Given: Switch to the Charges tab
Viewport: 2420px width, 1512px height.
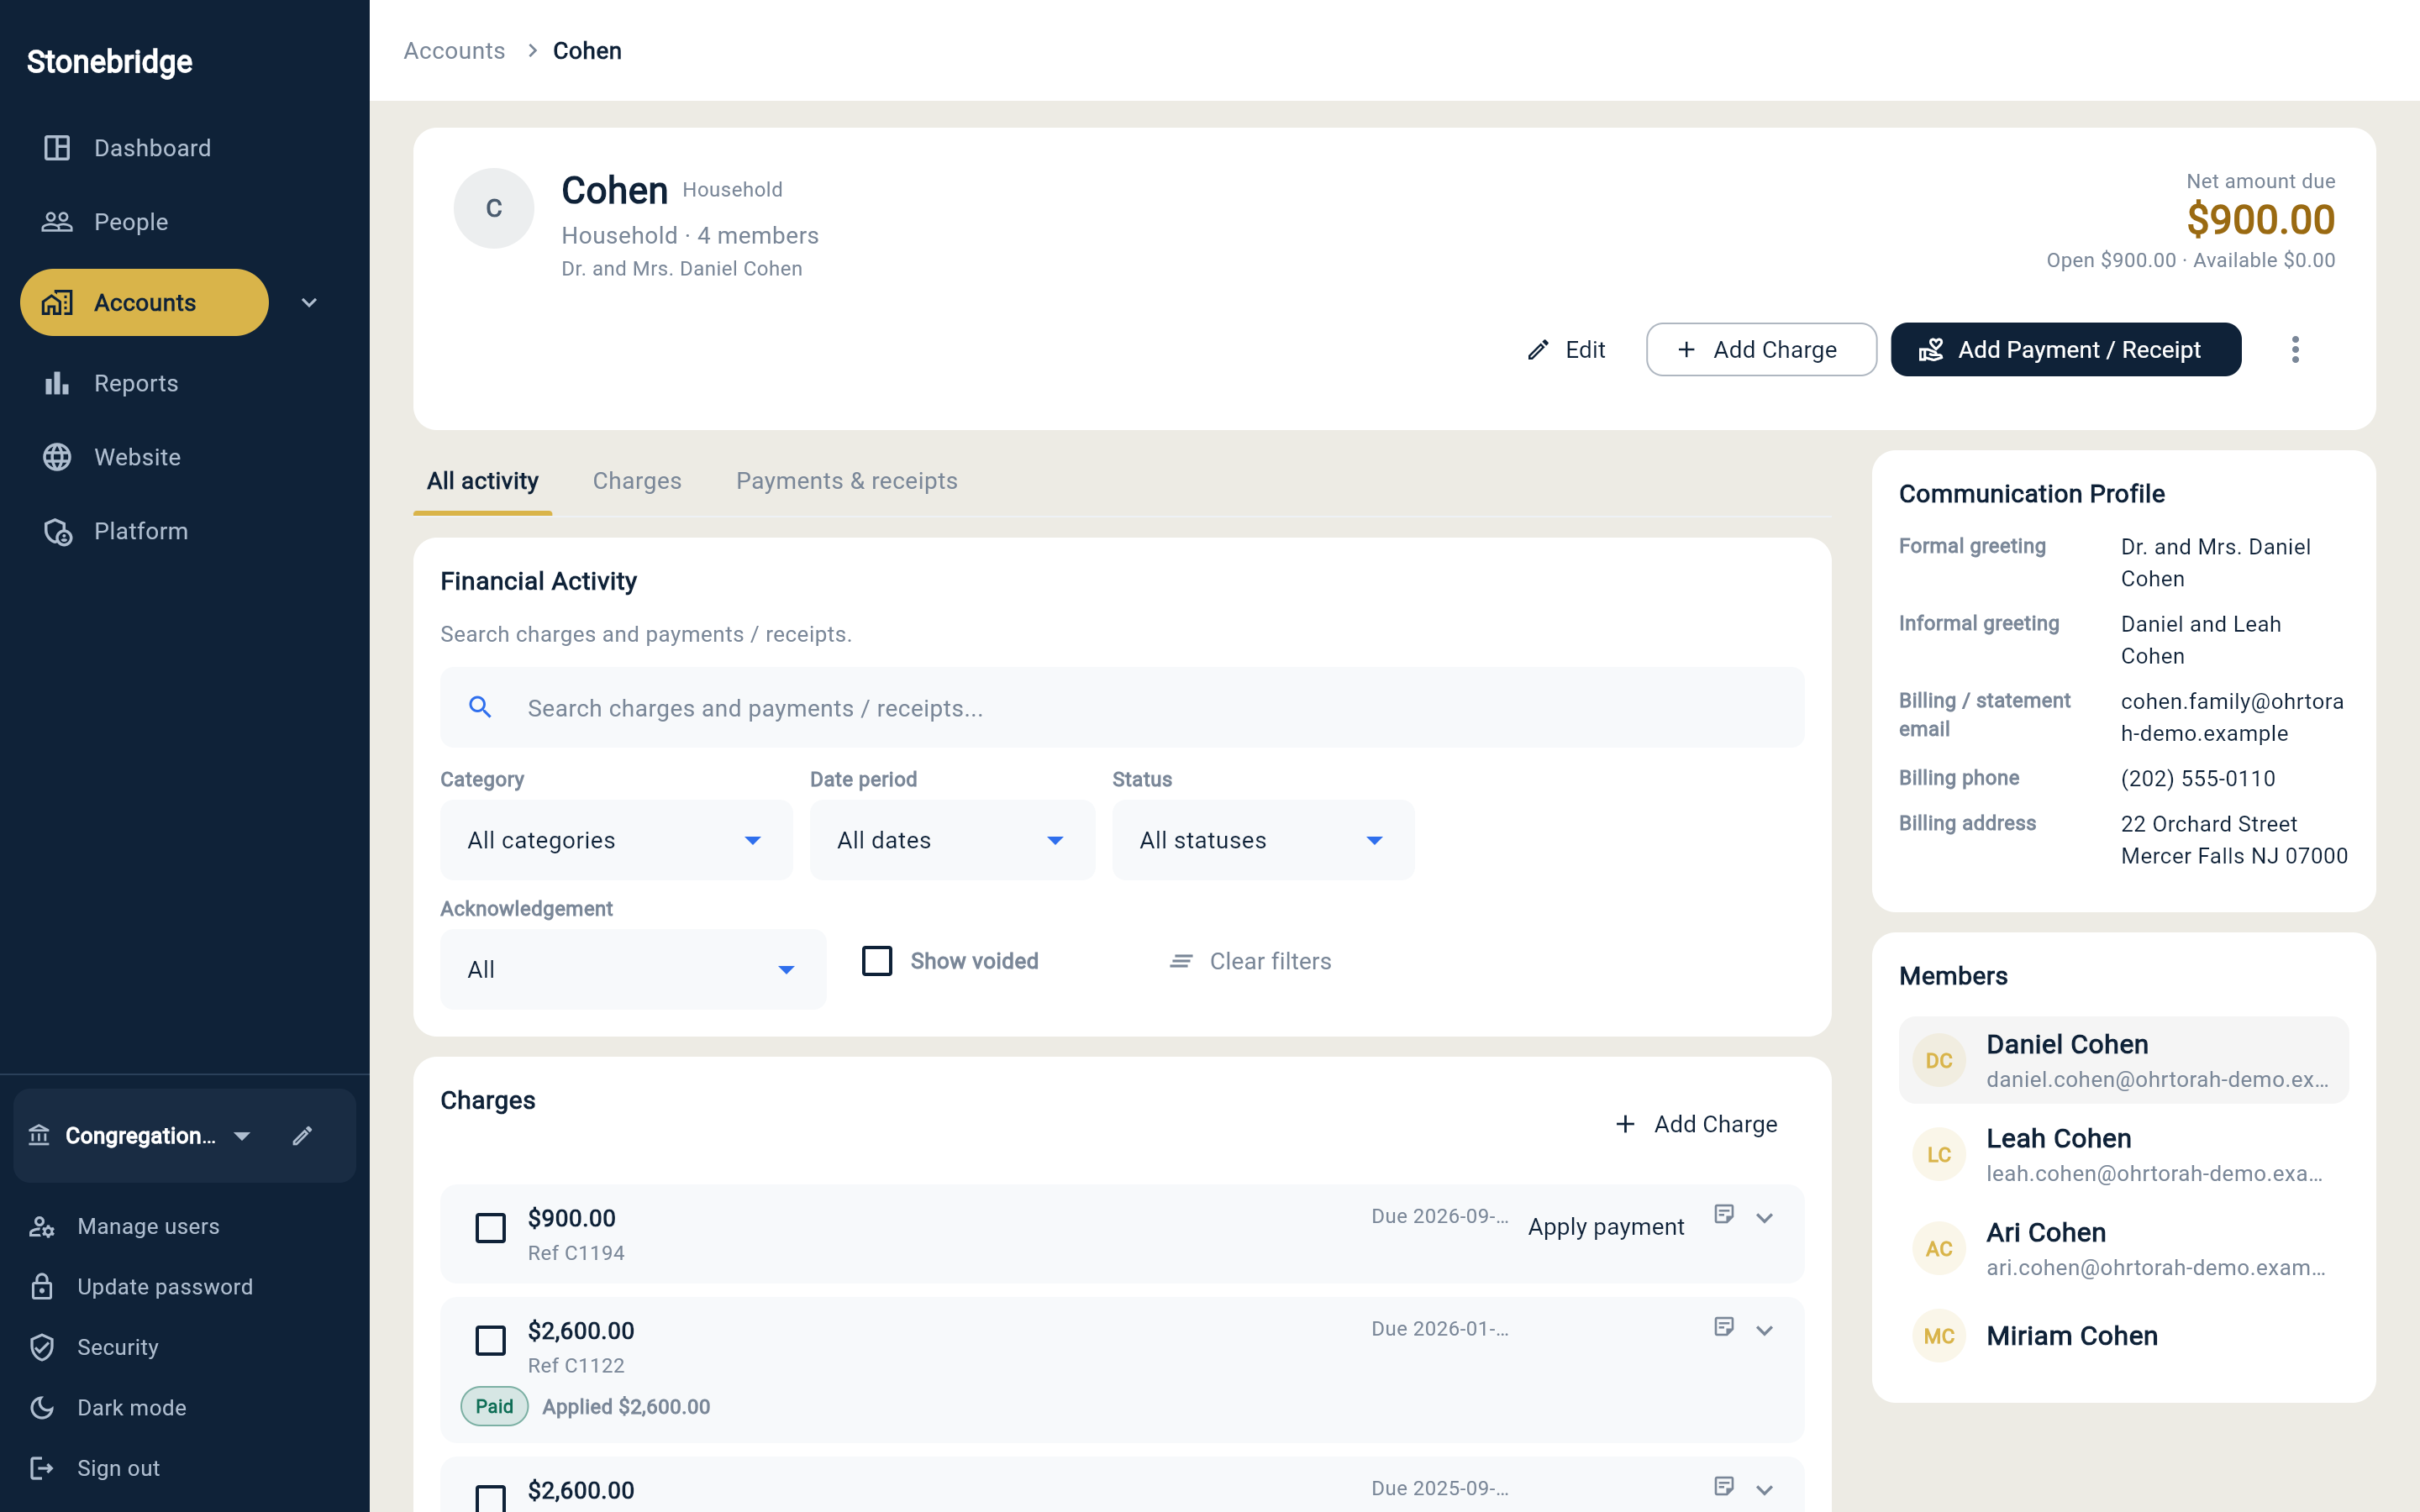Looking at the screenshot, I should (x=637, y=481).
